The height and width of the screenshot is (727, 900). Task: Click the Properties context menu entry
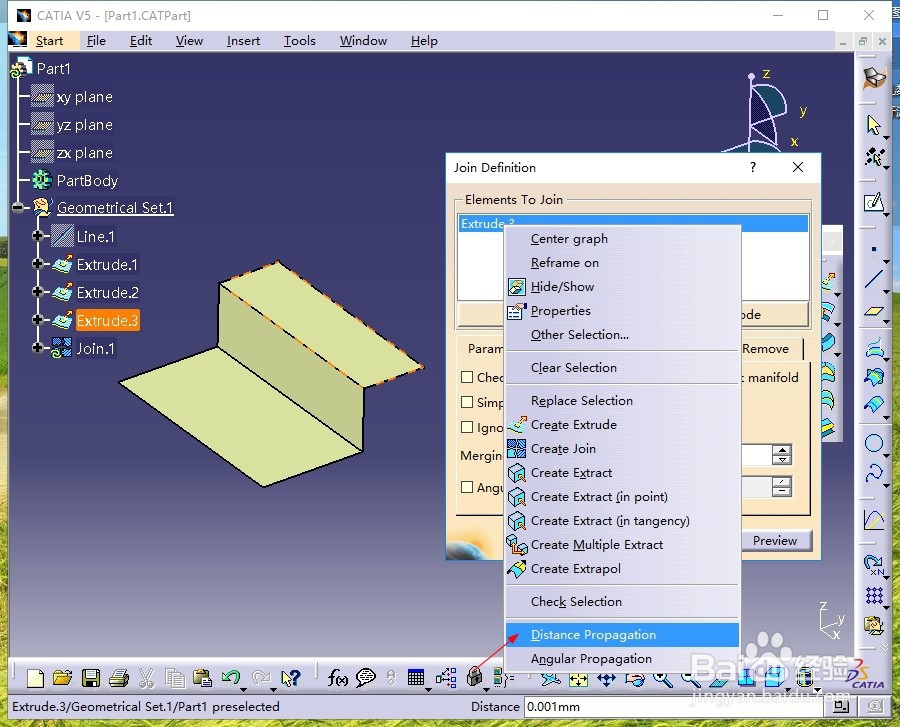click(x=622, y=311)
